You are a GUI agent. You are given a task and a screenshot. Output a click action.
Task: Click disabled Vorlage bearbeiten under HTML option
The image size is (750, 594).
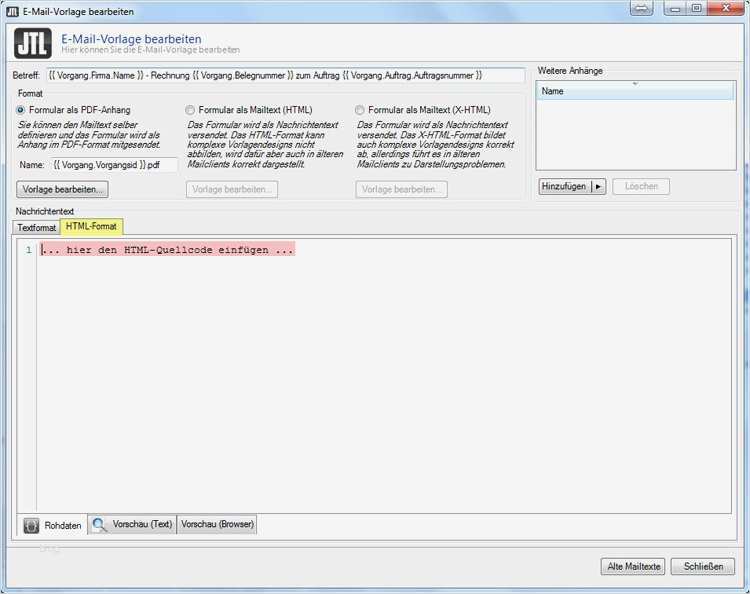pyautogui.click(x=232, y=189)
